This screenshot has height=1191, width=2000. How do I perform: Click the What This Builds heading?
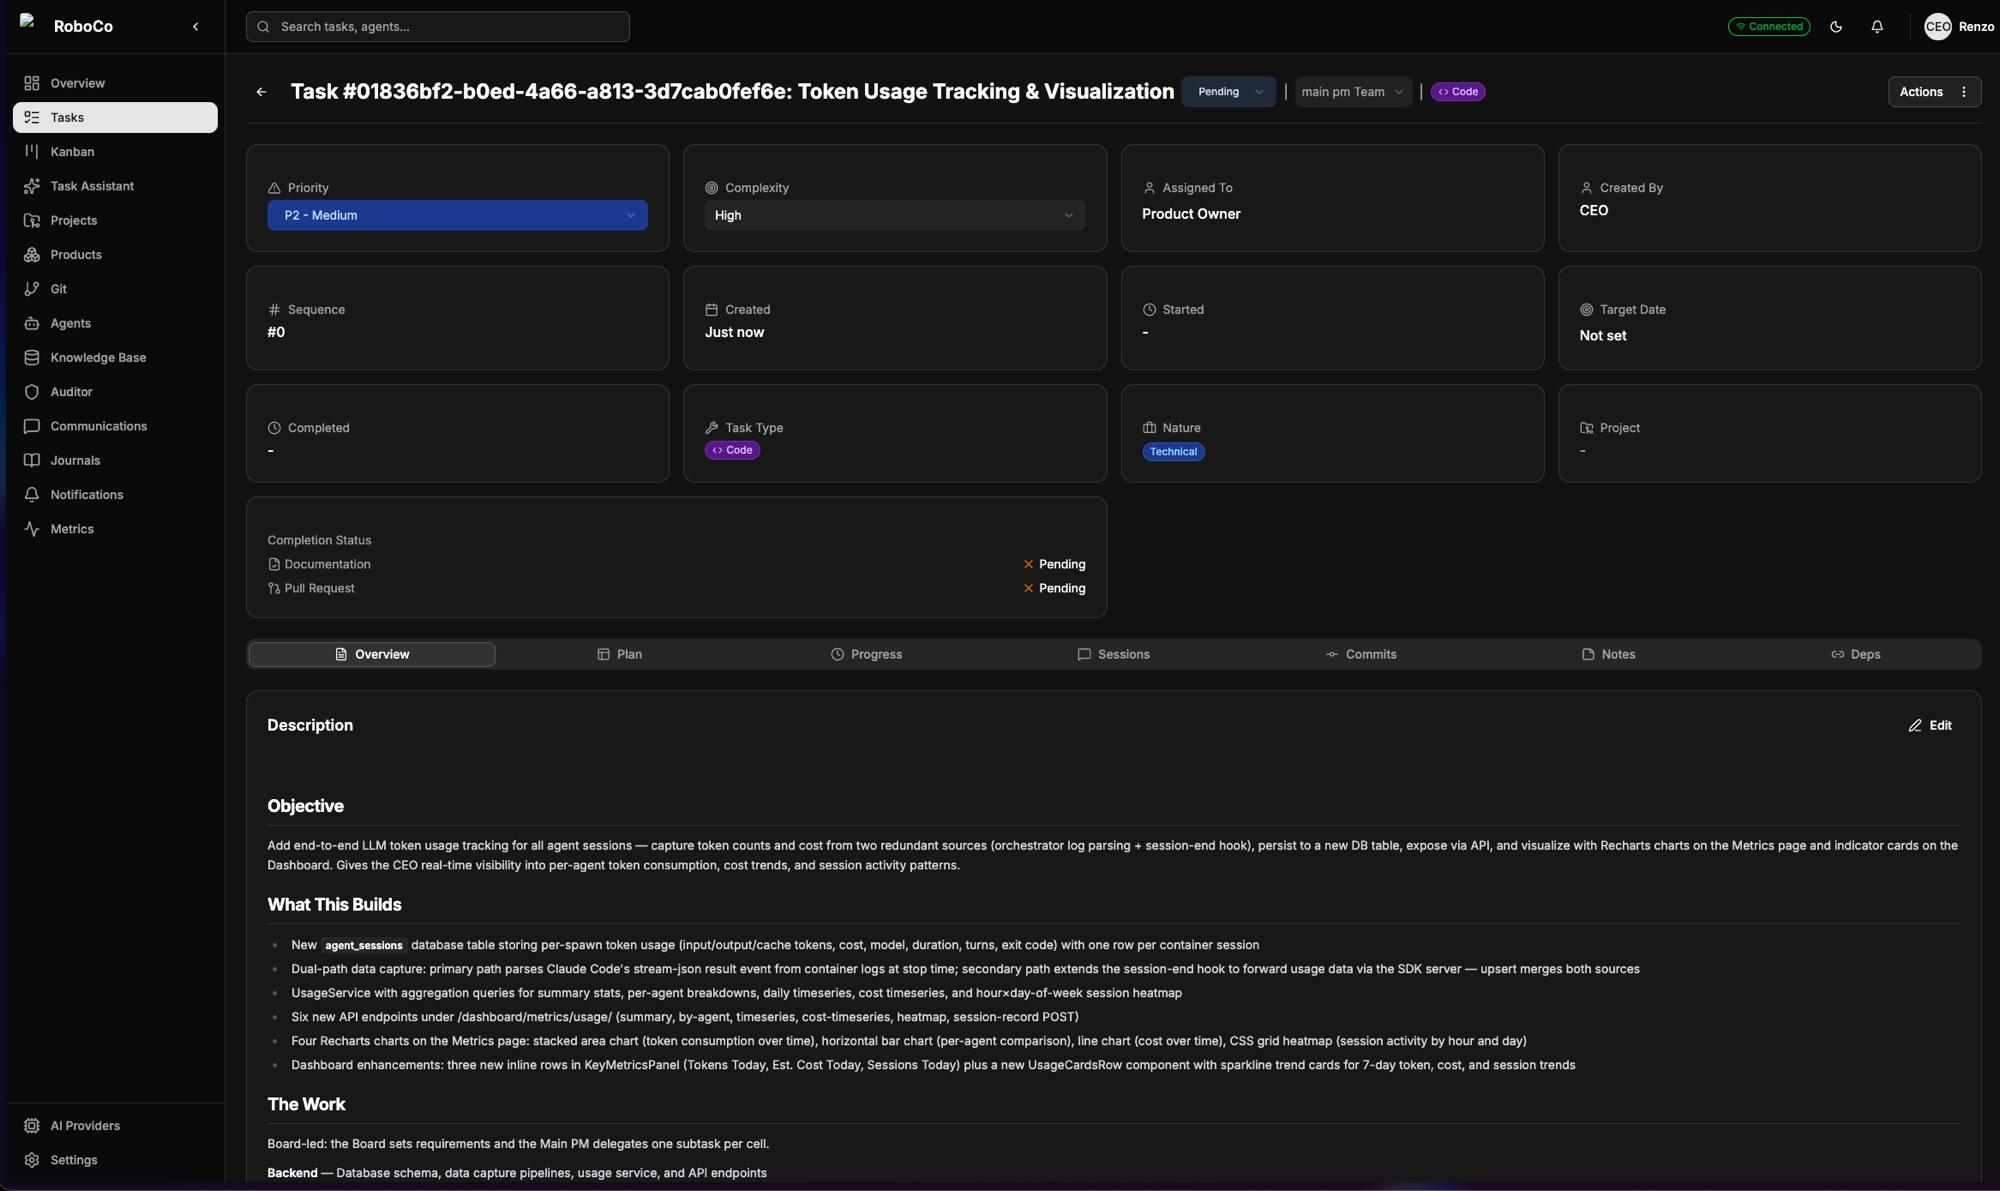(x=334, y=905)
